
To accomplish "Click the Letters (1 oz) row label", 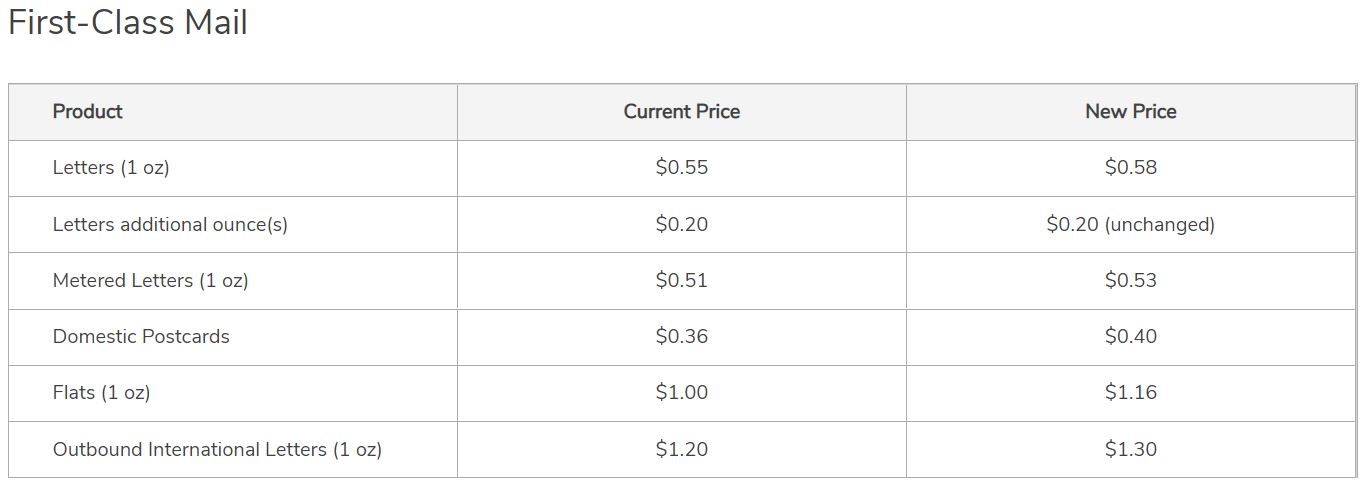I will 111,168.
